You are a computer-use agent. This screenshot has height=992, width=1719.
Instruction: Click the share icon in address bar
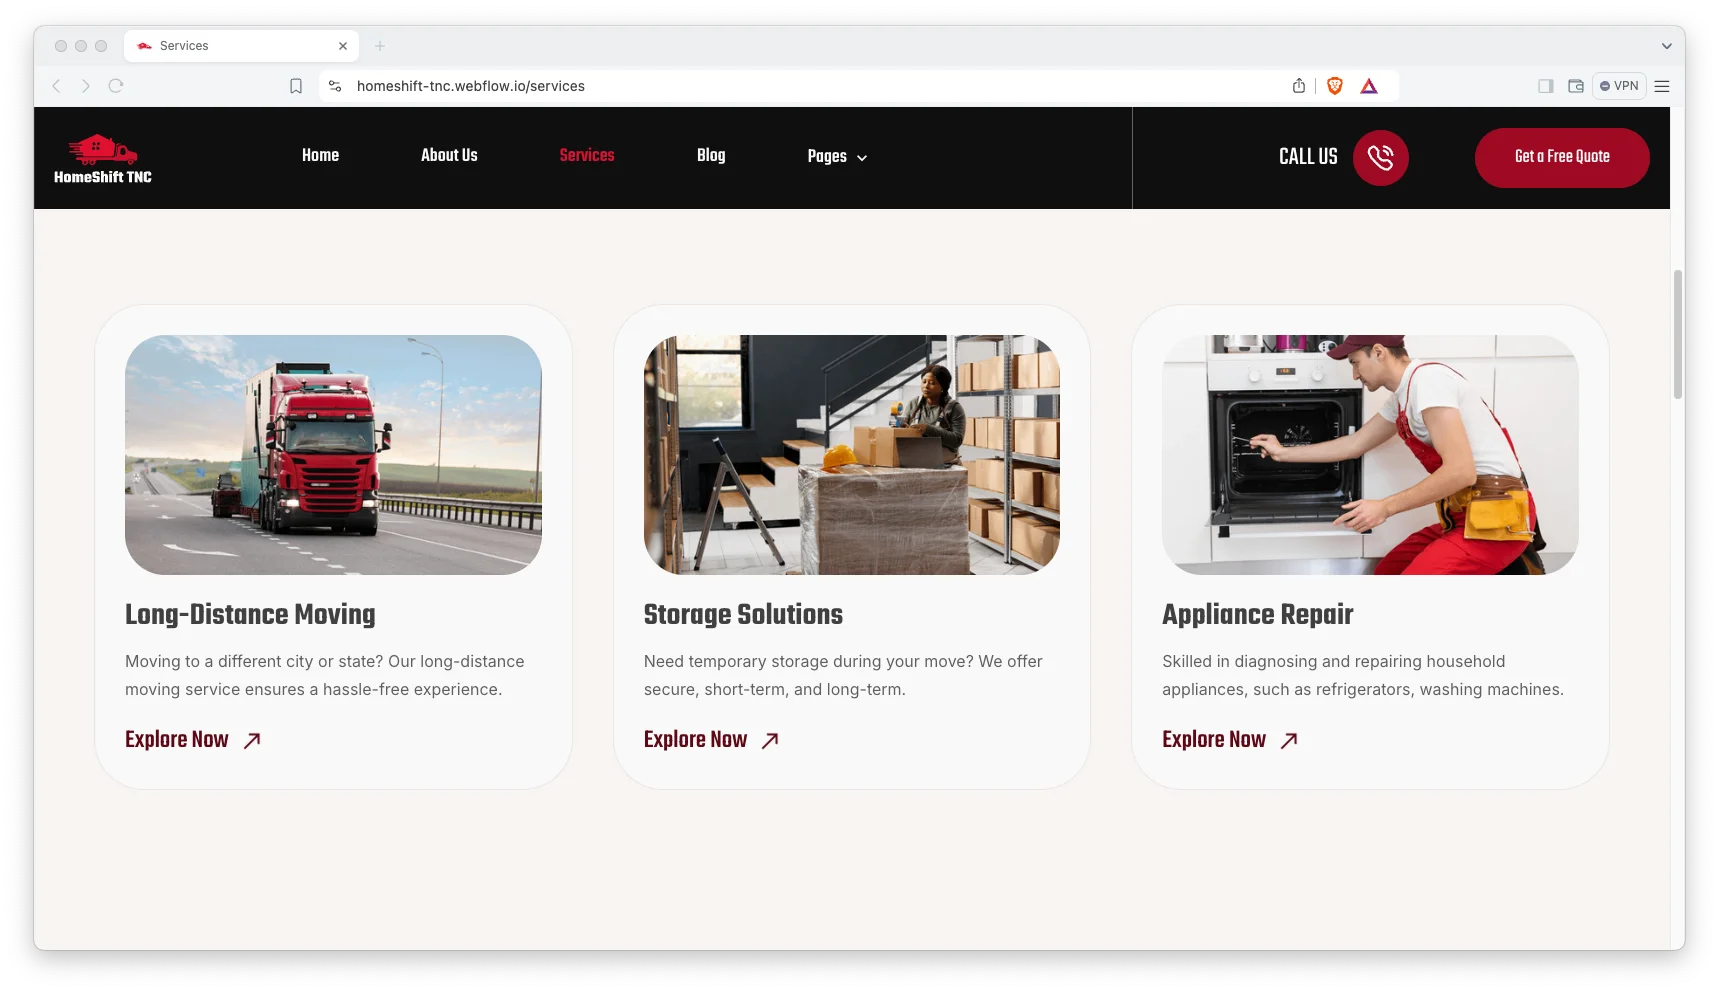click(x=1298, y=86)
